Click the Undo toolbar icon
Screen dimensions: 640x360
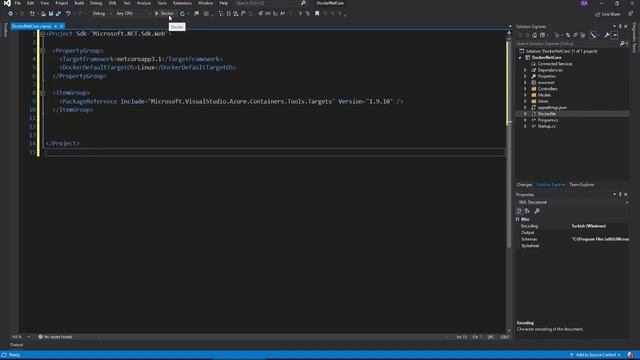click(68, 13)
